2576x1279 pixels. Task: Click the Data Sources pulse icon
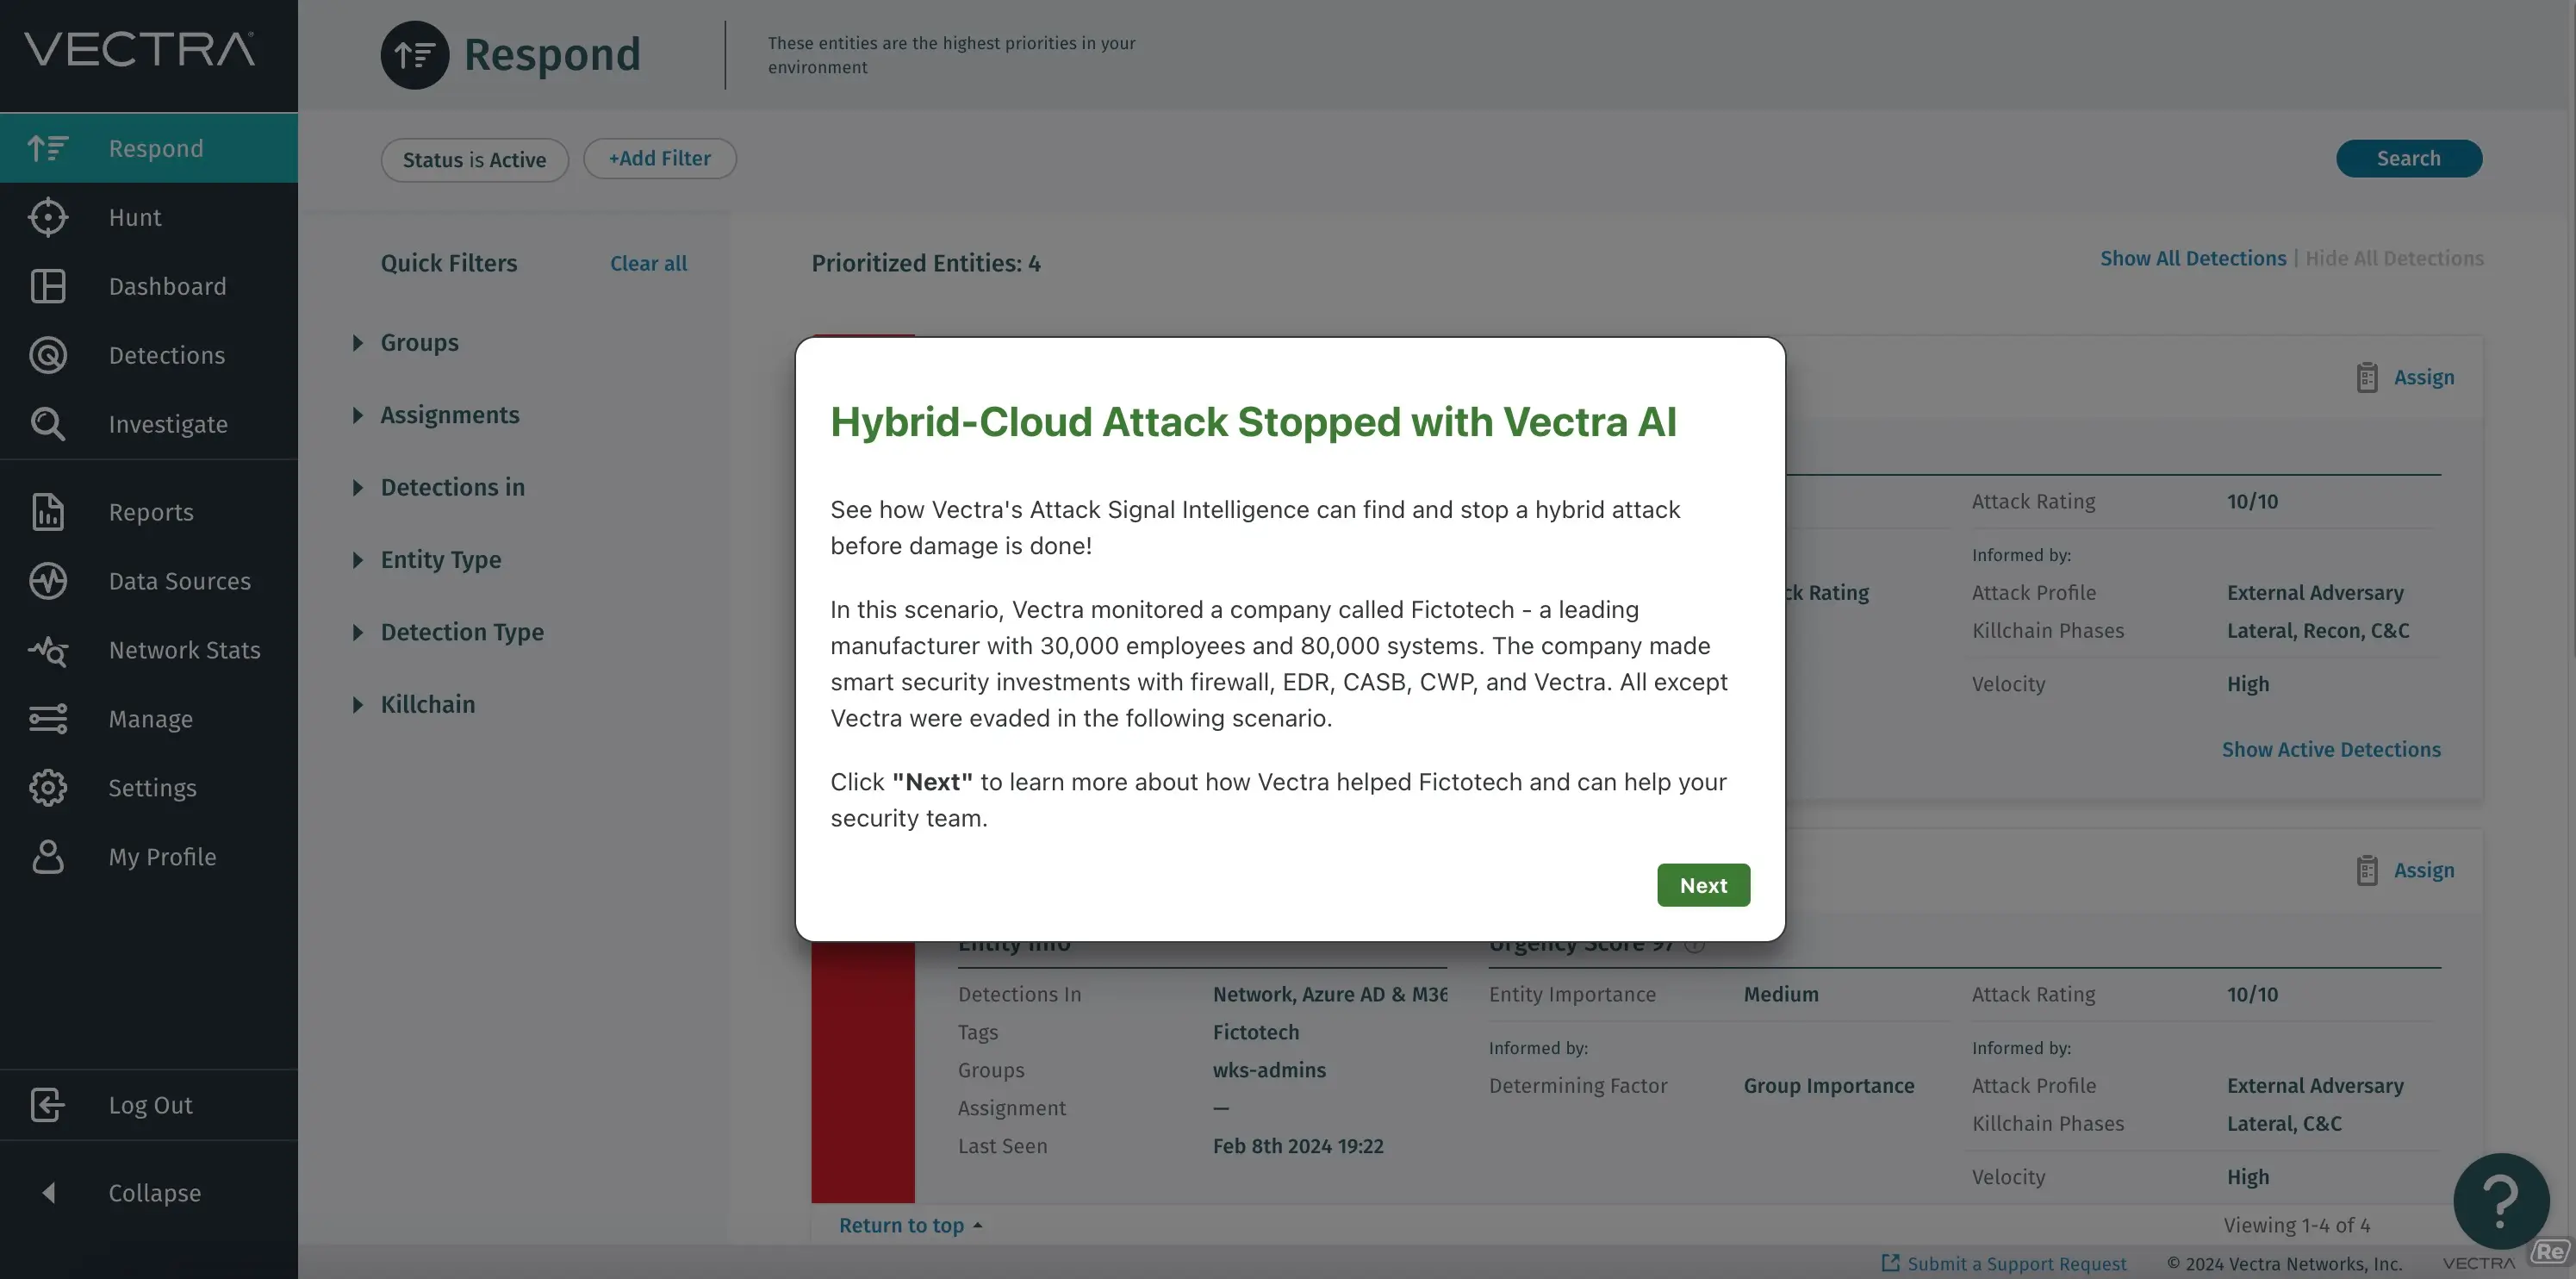click(x=47, y=581)
